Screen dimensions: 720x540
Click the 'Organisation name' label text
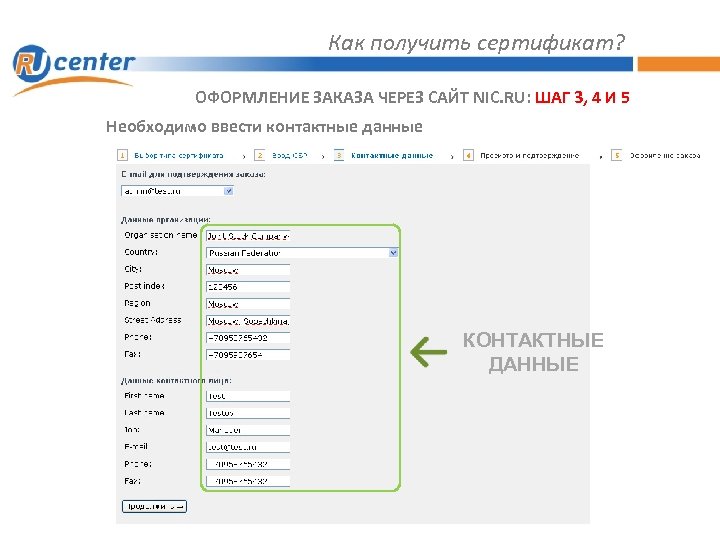click(x=160, y=235)
